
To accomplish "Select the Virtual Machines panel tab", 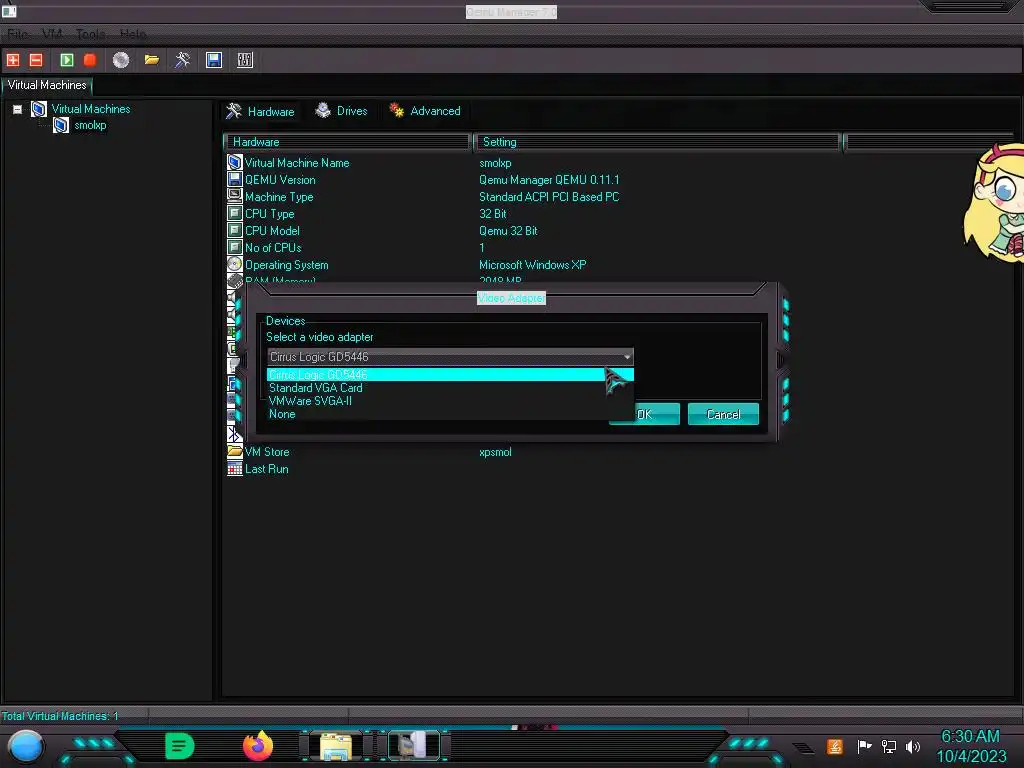I will tap(47, 85).
